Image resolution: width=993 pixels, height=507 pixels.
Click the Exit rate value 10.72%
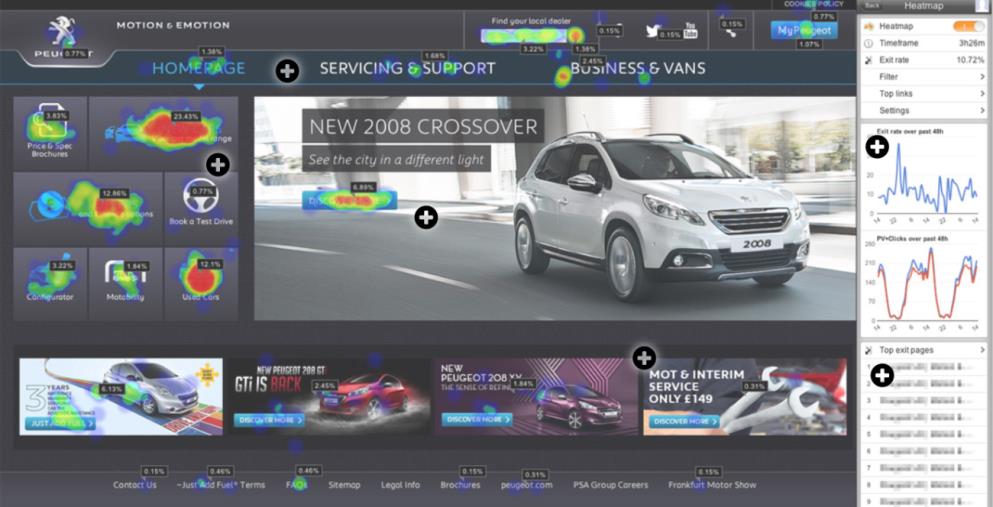(971, 60)
